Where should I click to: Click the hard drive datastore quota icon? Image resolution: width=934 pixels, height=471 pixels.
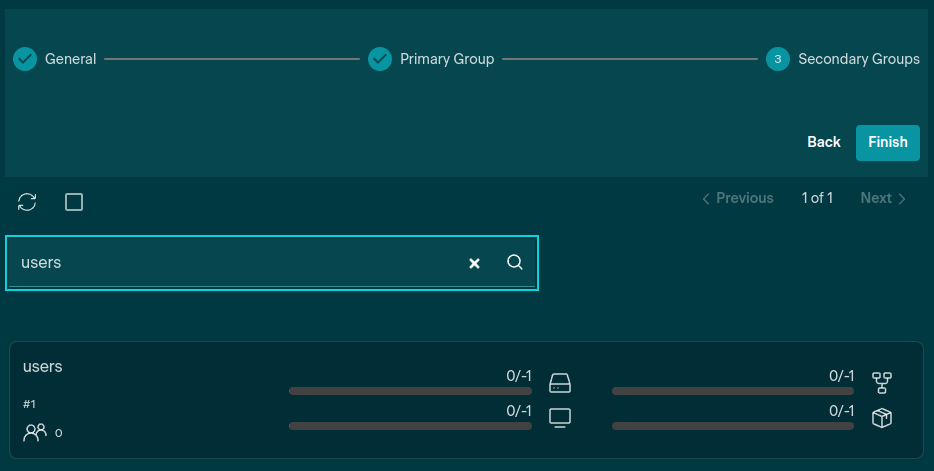560,383
